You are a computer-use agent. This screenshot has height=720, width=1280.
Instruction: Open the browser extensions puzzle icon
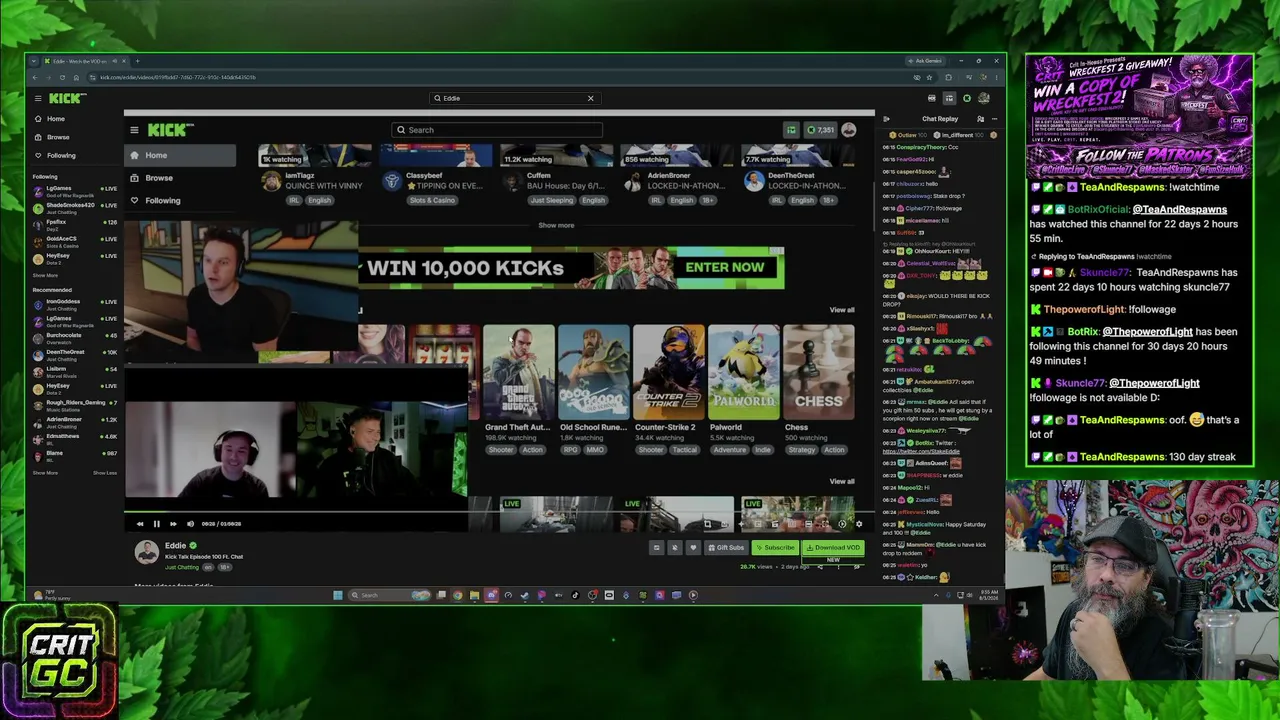[949, 77]
